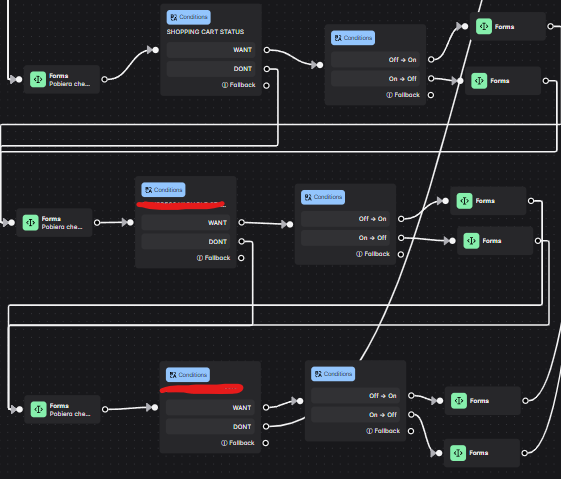Image resolution: width=561 pixels, height=479 pixels.
Task: Click the input port of SHOPPING CART STATUS node
Action: tap(156, 50)
